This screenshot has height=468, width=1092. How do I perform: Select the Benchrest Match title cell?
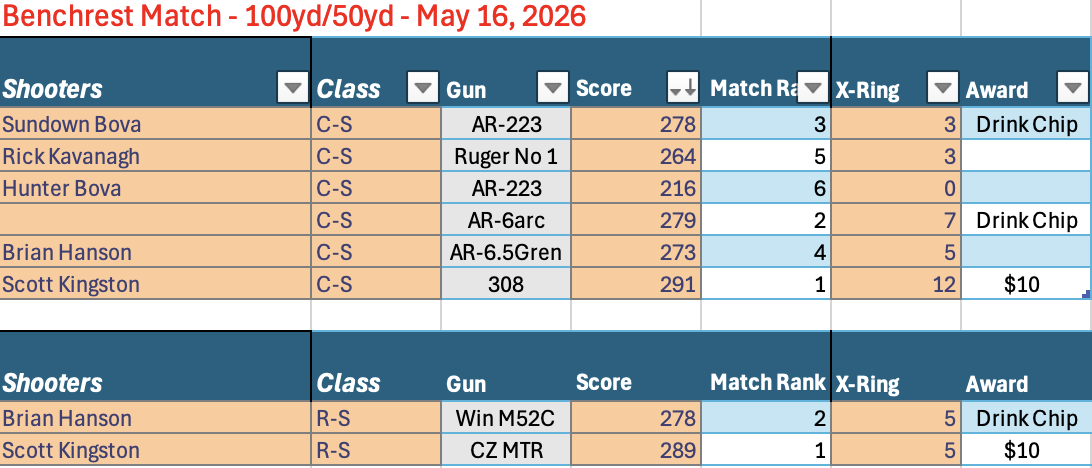(x=294, y=16)
